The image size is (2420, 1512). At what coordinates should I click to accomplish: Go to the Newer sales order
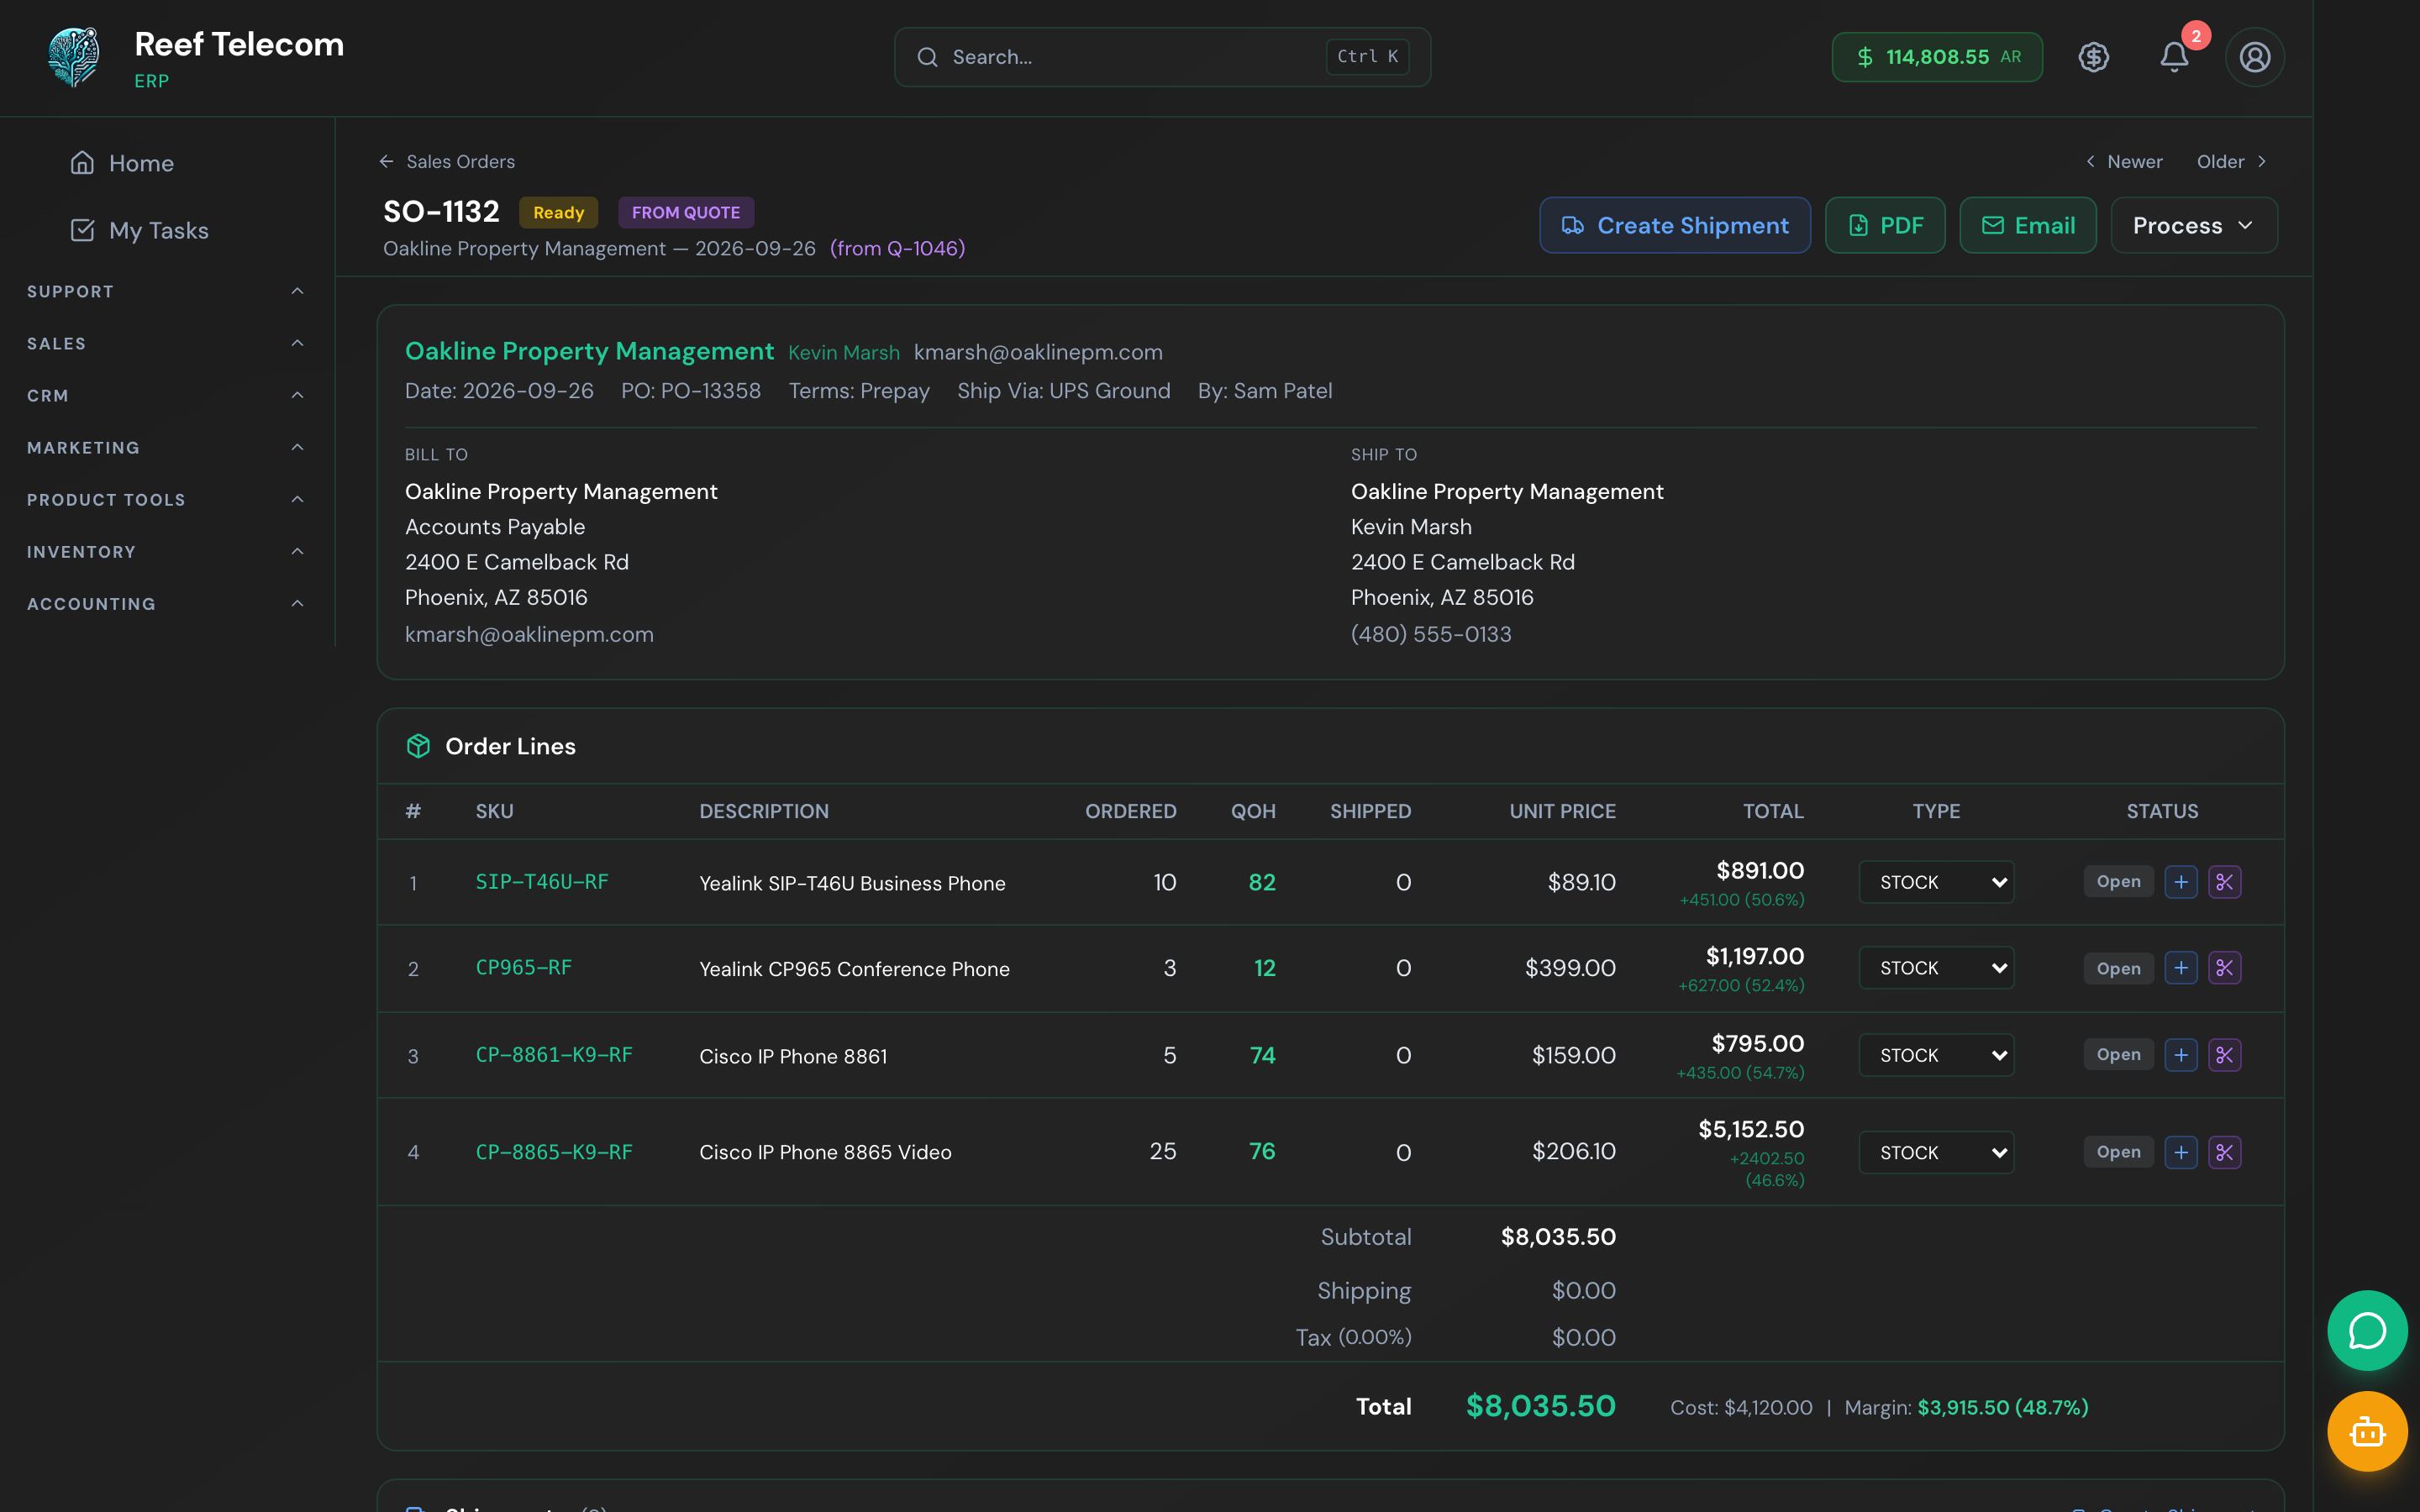point(2124,161)
